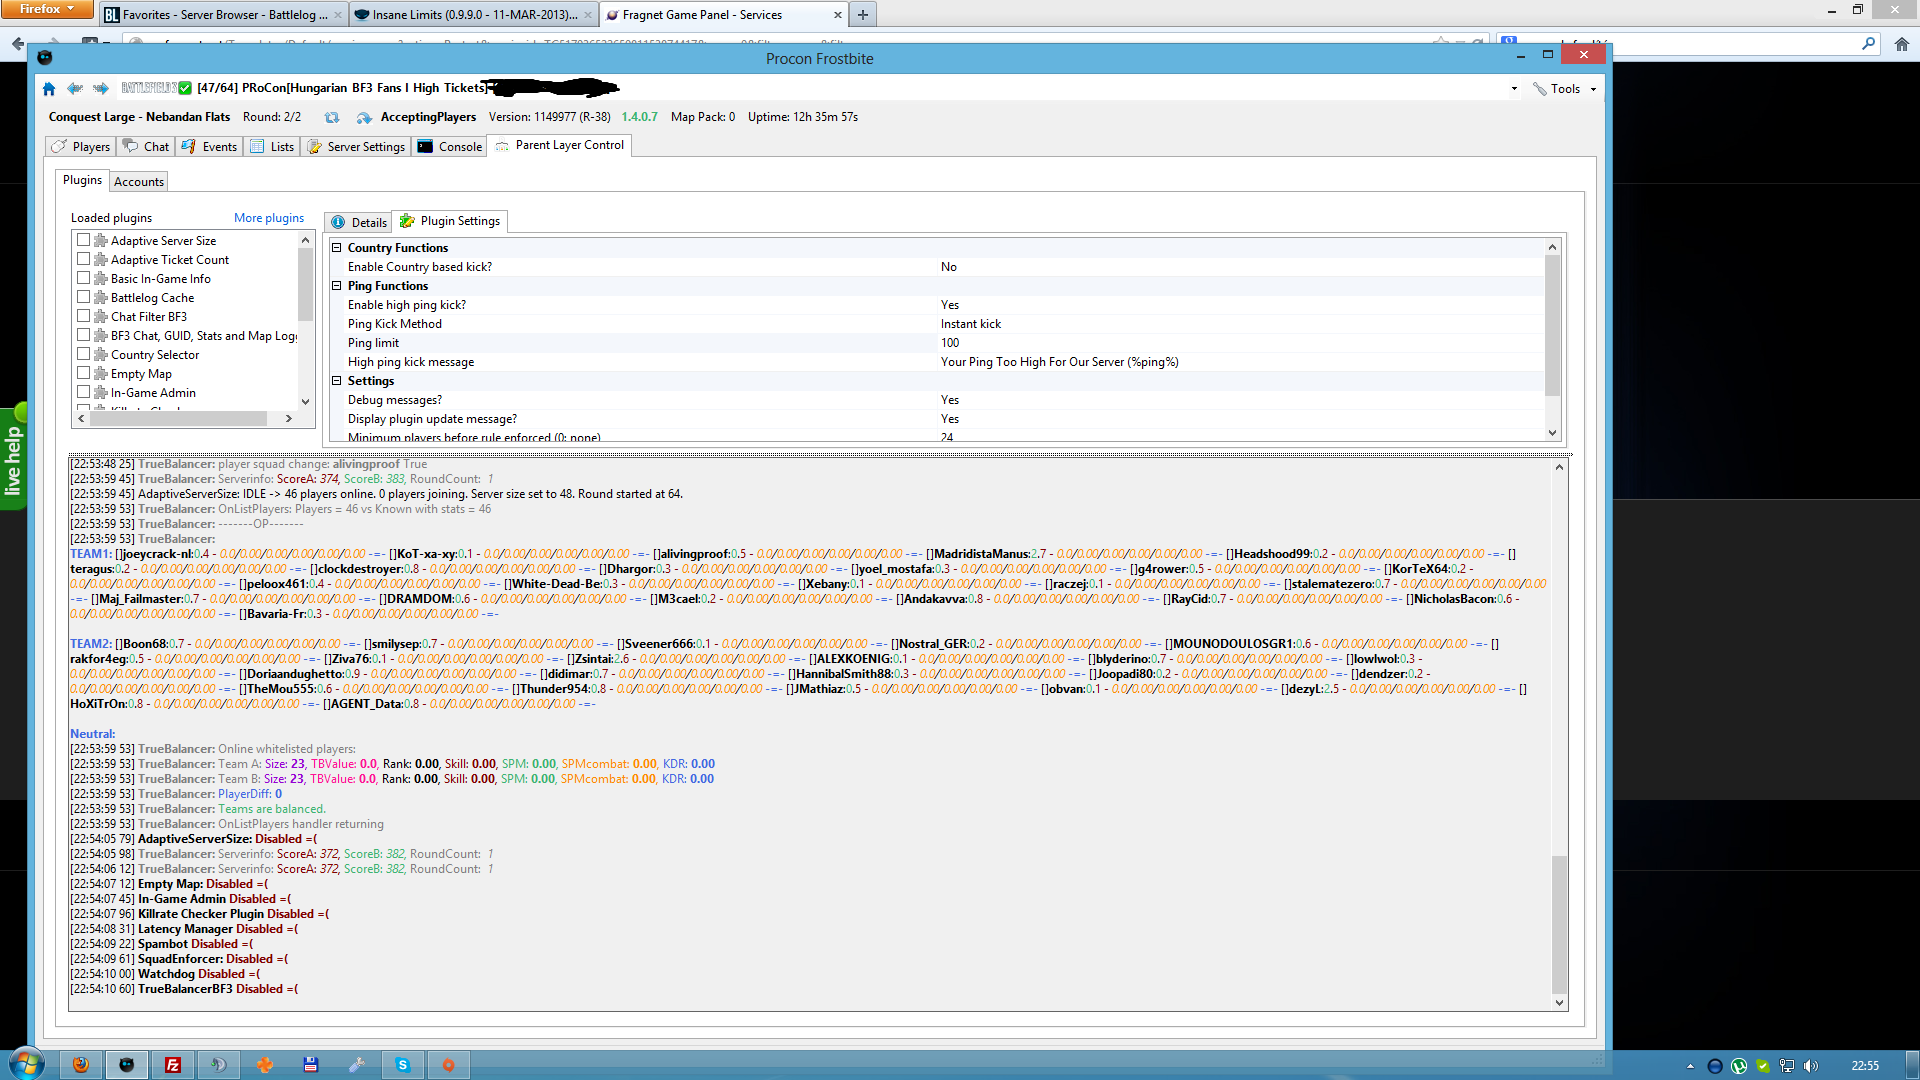The width and height of the screenshot is (1920, 1080).
Task: Enable the Adaptive Server Size plugin checkbox
Action: click(x=84, y=240)
